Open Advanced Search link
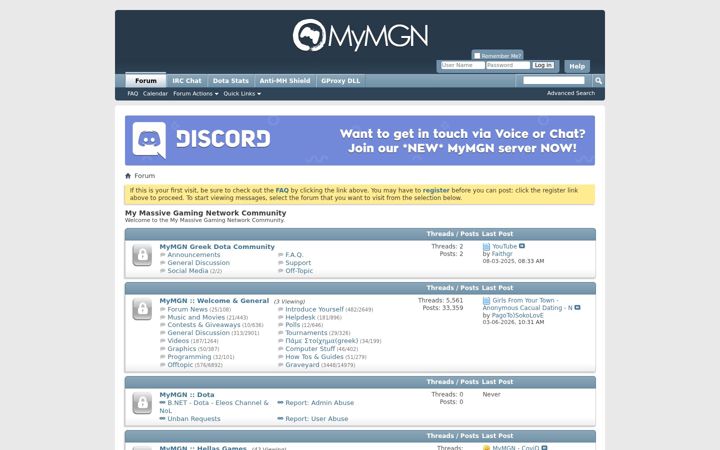 point(571,93)
